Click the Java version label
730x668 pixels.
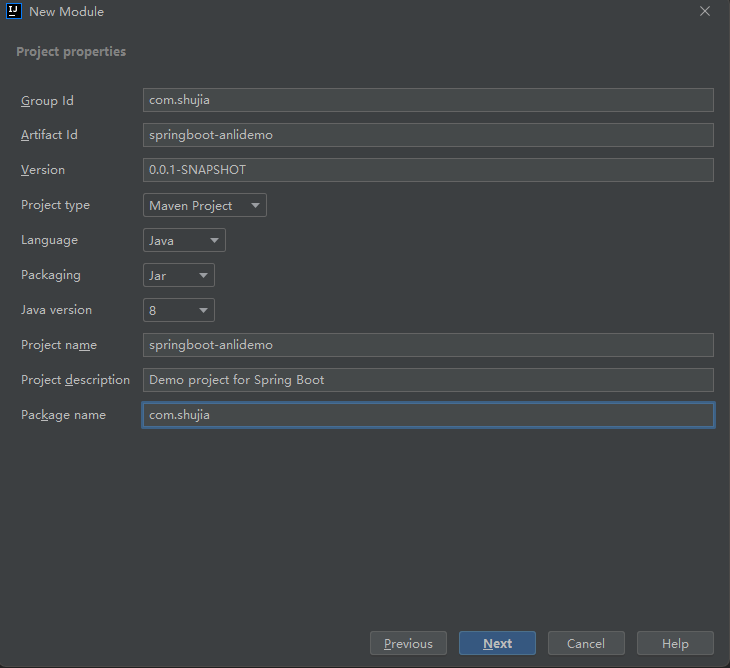click(56, 310)
